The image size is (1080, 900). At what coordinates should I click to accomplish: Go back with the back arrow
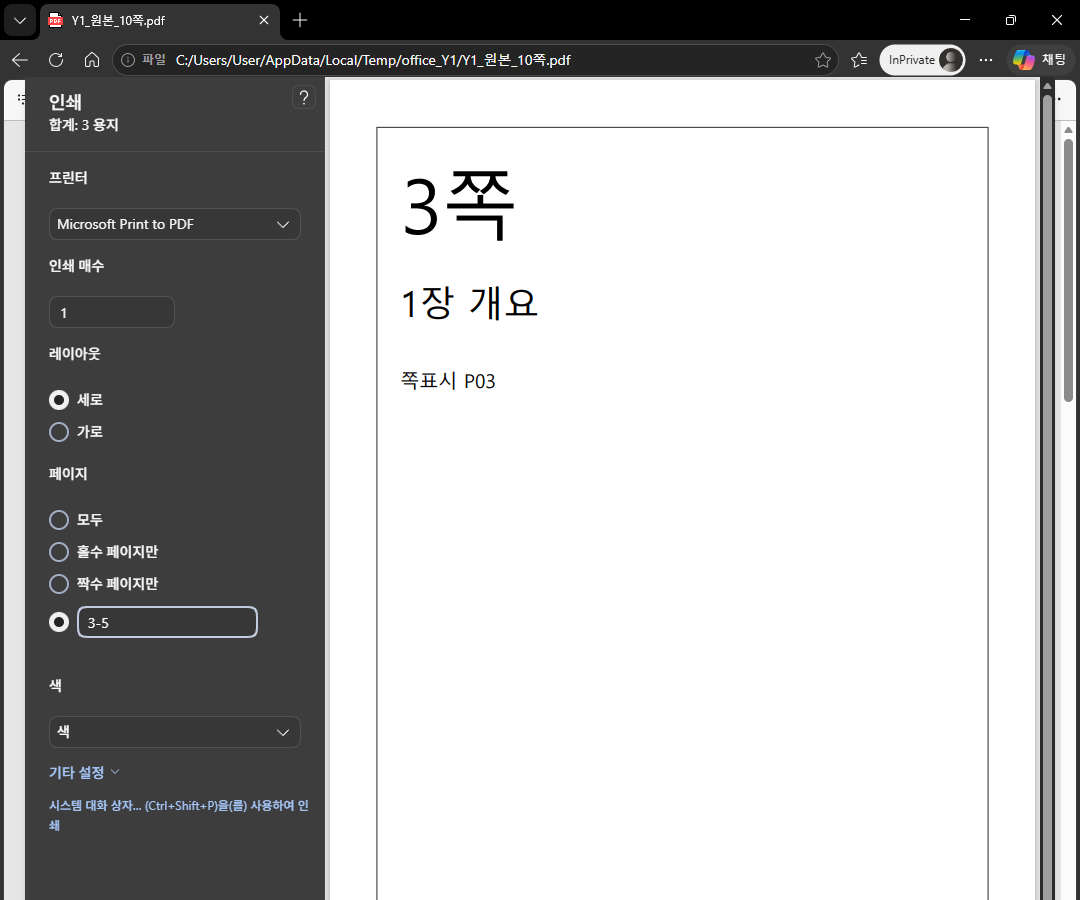20,60
